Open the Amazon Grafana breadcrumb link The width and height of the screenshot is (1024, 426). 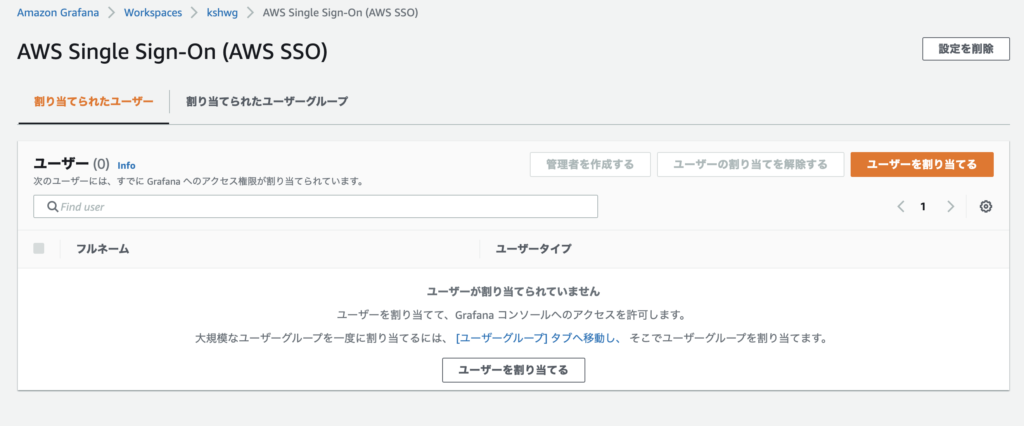coord(58,12)
